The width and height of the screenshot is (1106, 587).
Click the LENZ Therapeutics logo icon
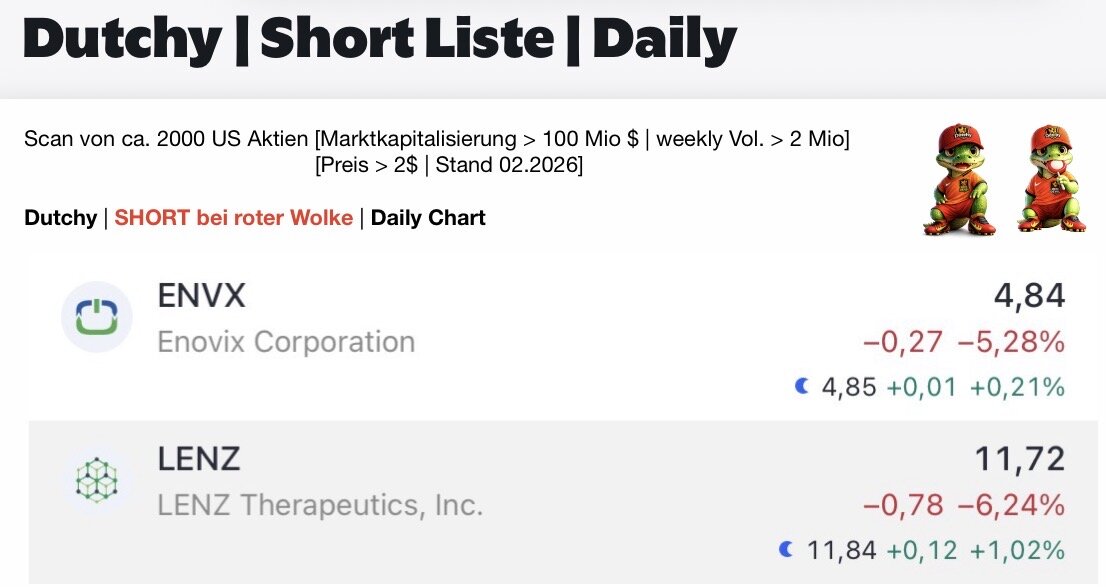(97, 481)
